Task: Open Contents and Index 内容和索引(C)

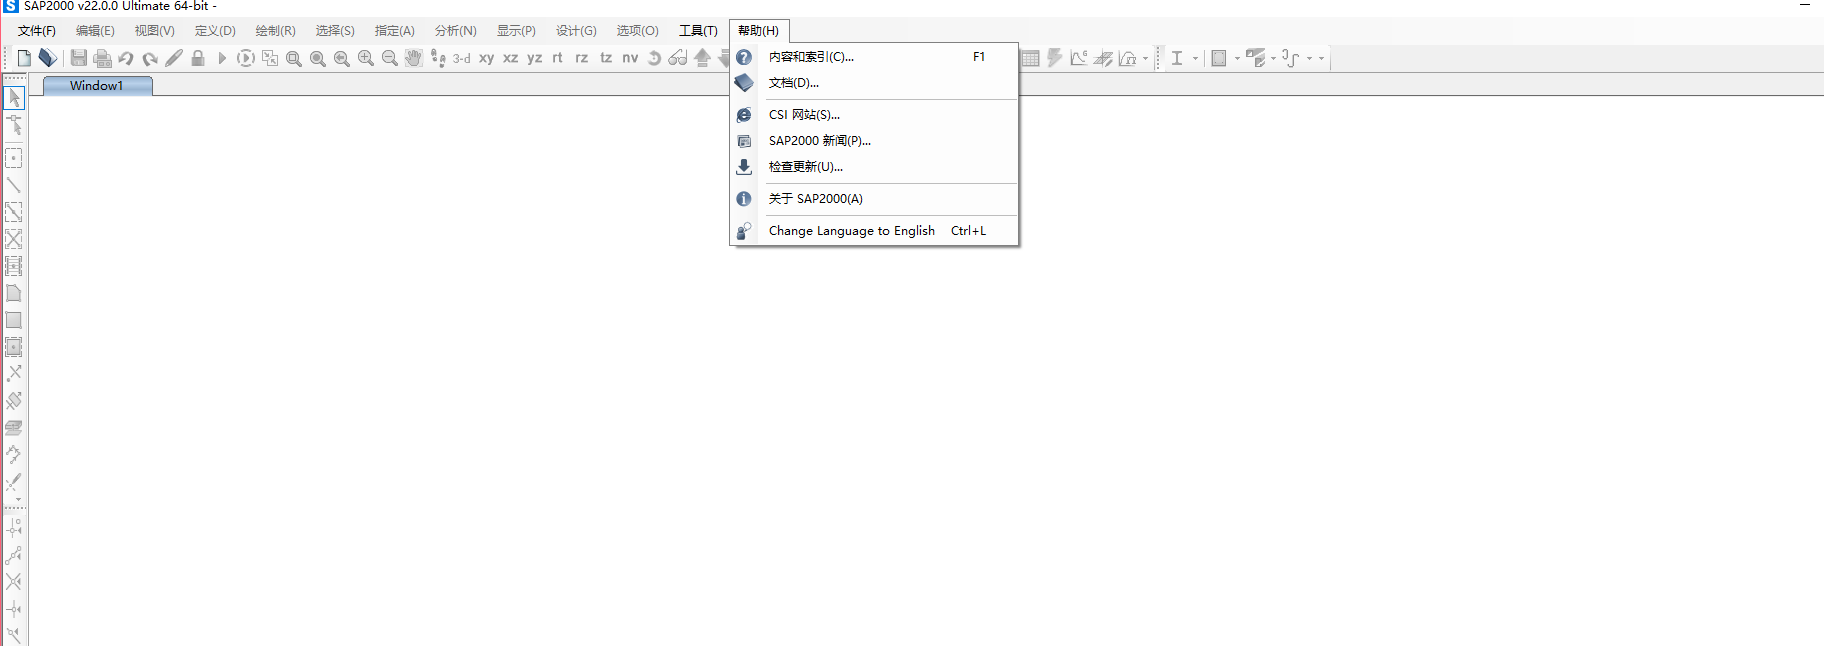Action: pos(875,57)
